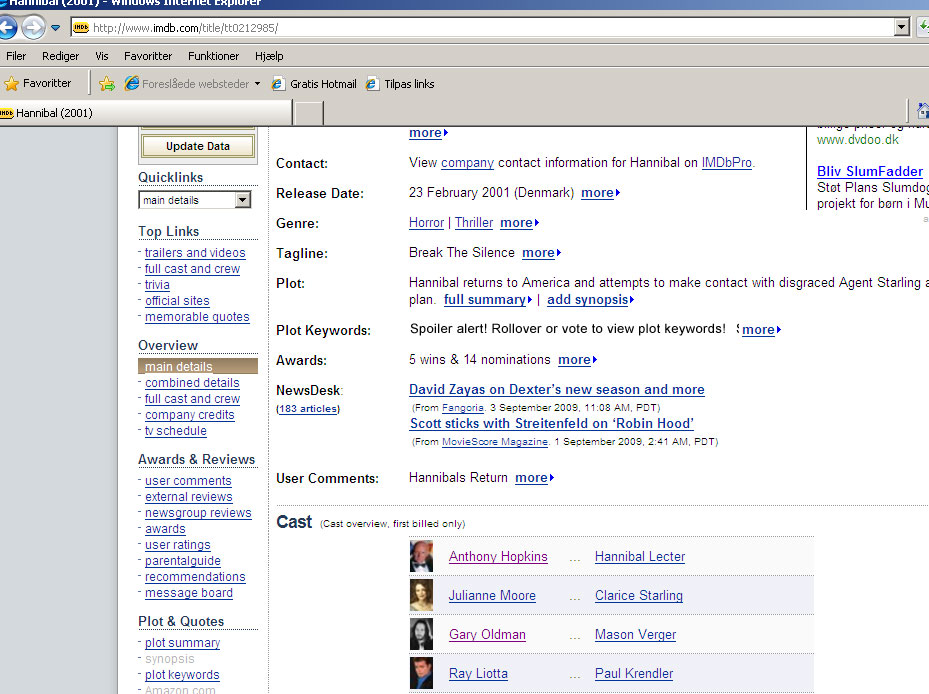Click the Horror genre link
929x694 pixels.
coord(426,223)
